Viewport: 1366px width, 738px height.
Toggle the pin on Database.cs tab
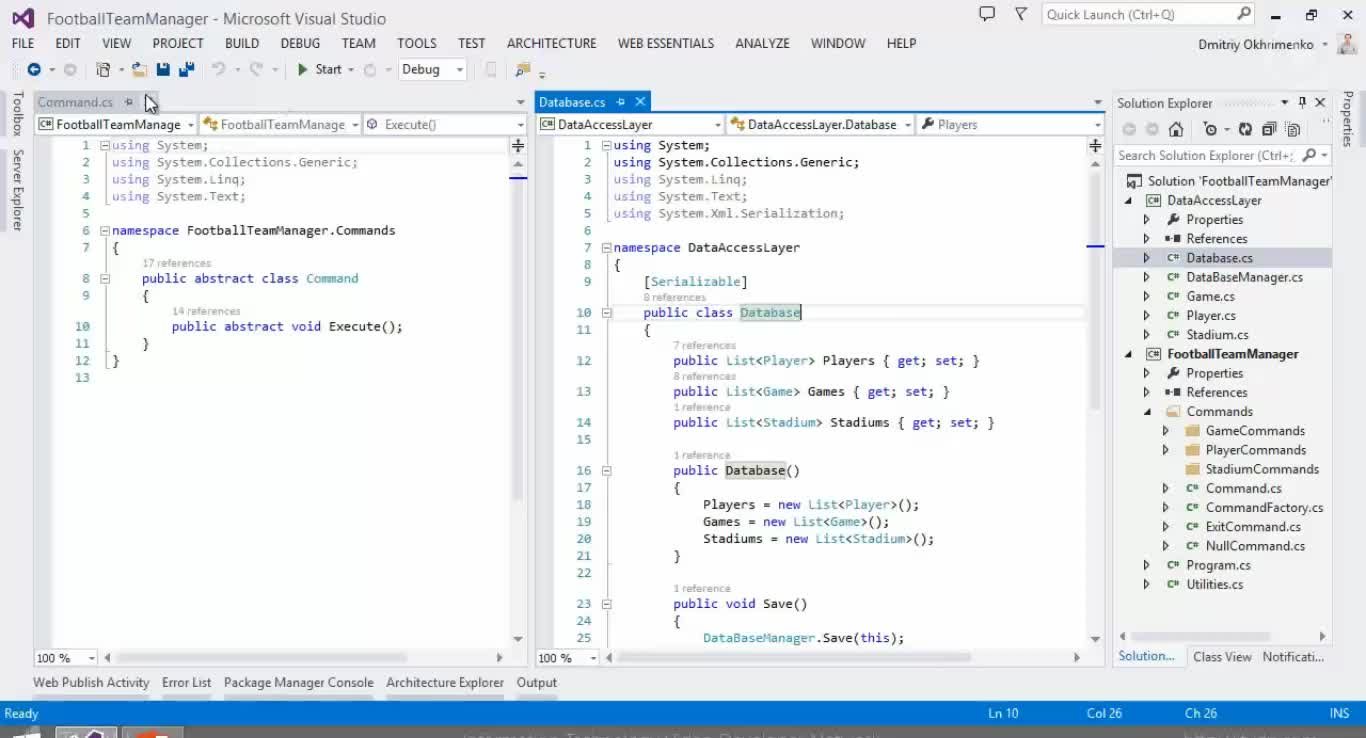[620, 102]
